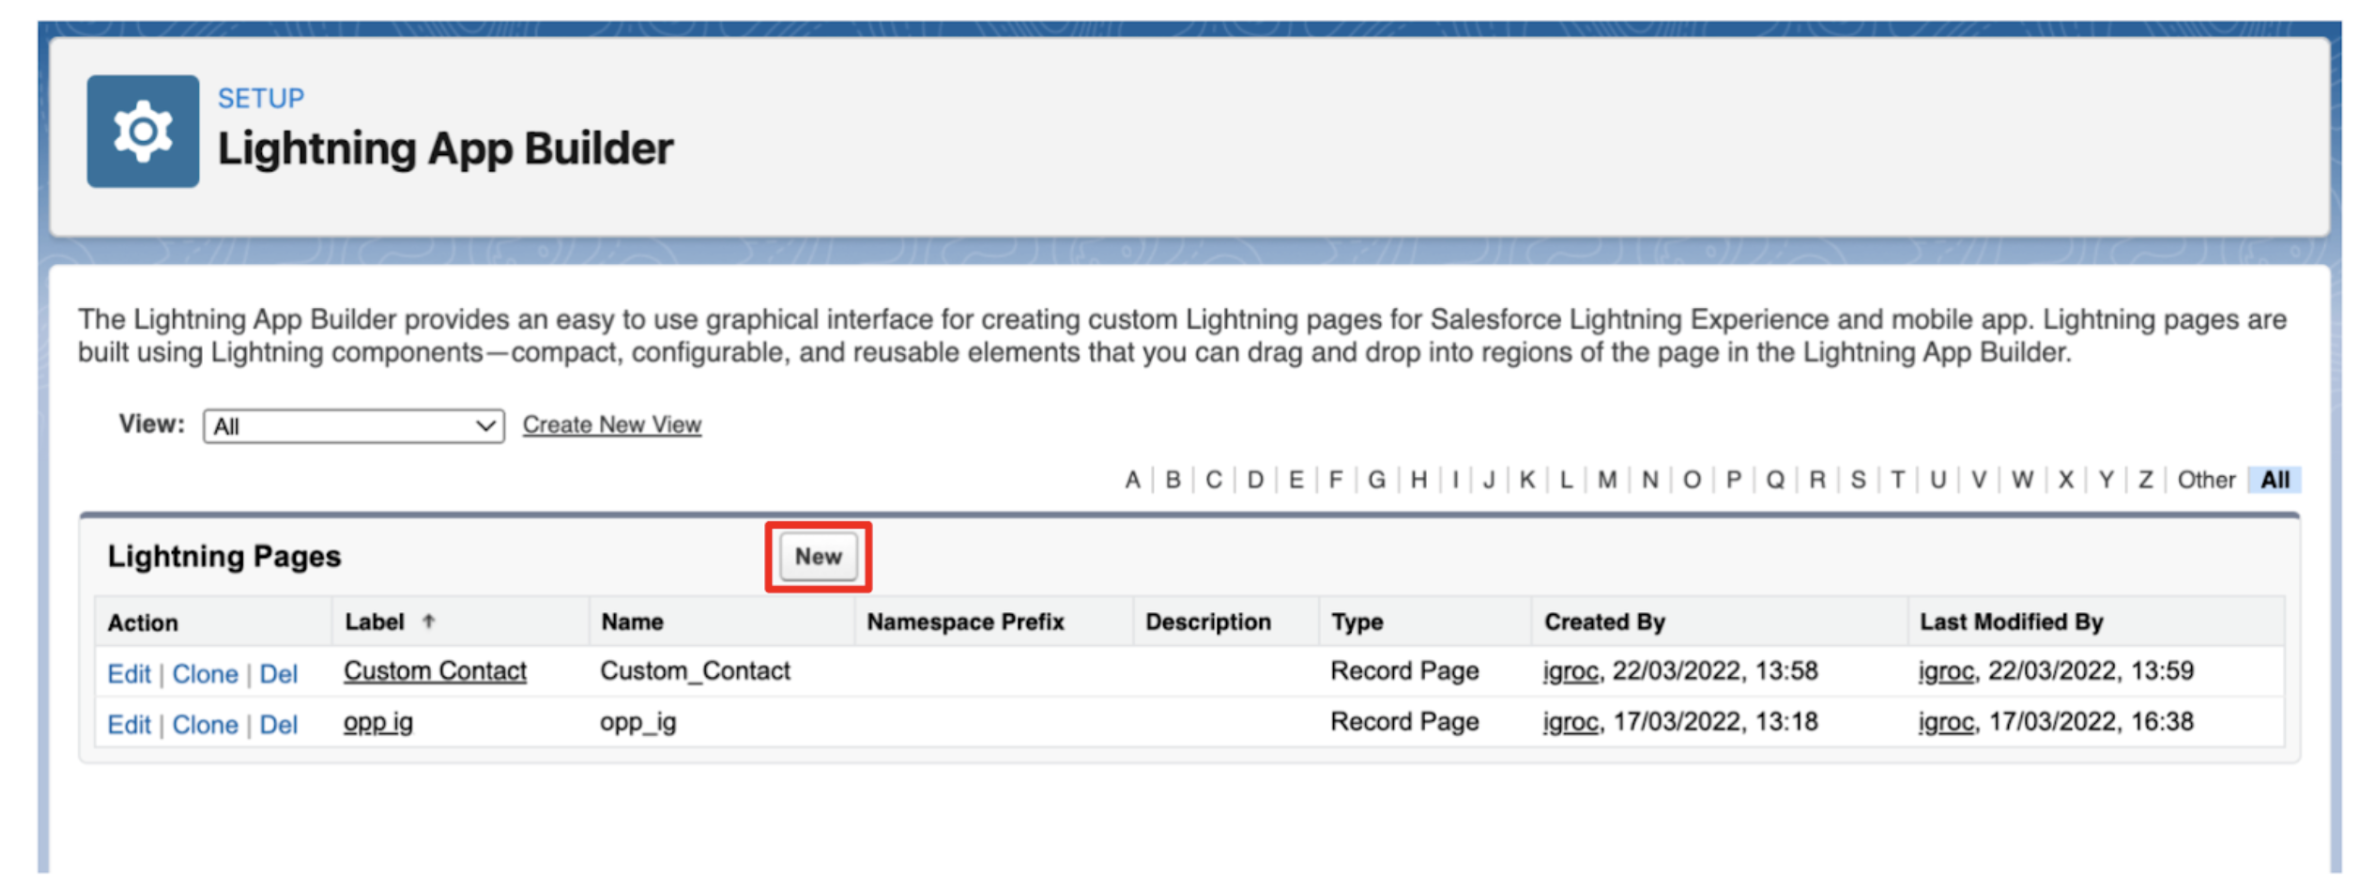Filter list by letter O

[1692, 480]
